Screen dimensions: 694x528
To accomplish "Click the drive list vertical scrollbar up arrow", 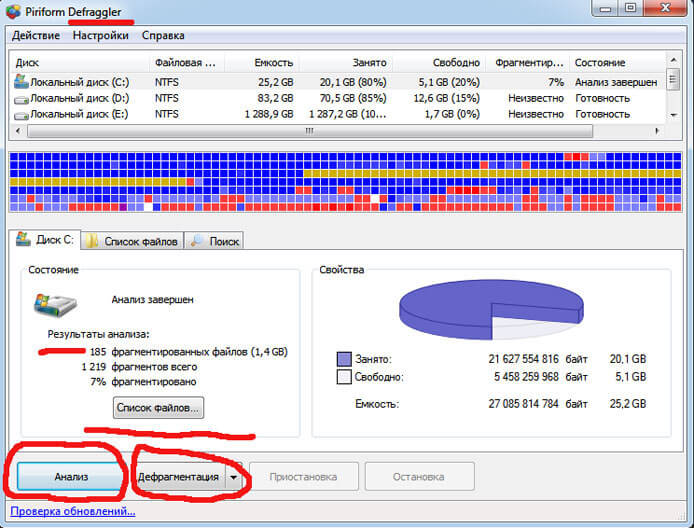I will pos(673,60).
